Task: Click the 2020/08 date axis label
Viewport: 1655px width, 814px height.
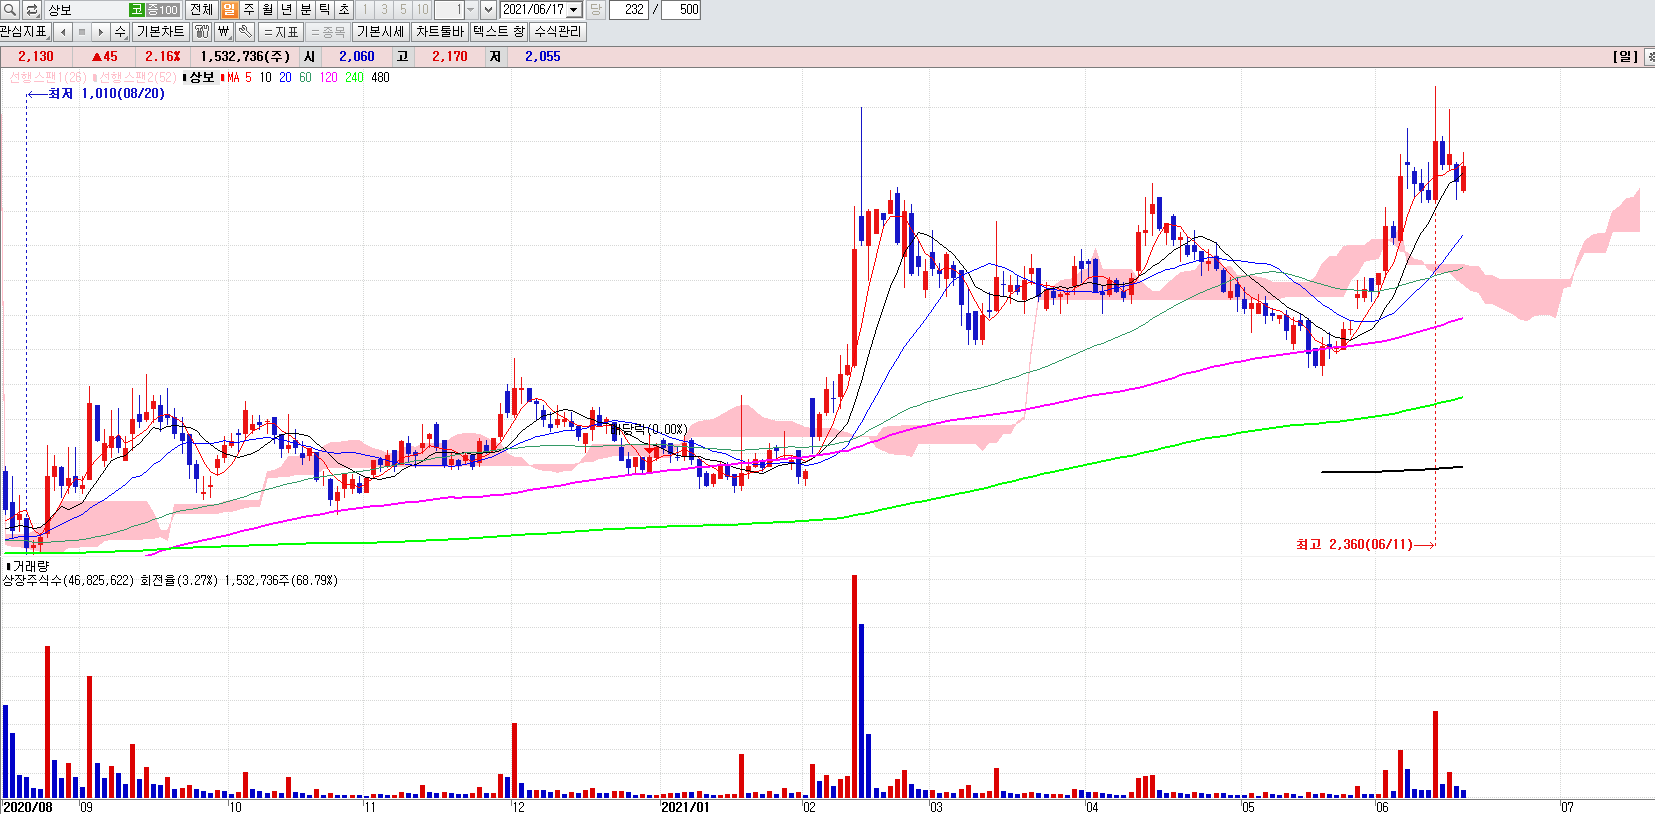Action: [x=27, y=807]
